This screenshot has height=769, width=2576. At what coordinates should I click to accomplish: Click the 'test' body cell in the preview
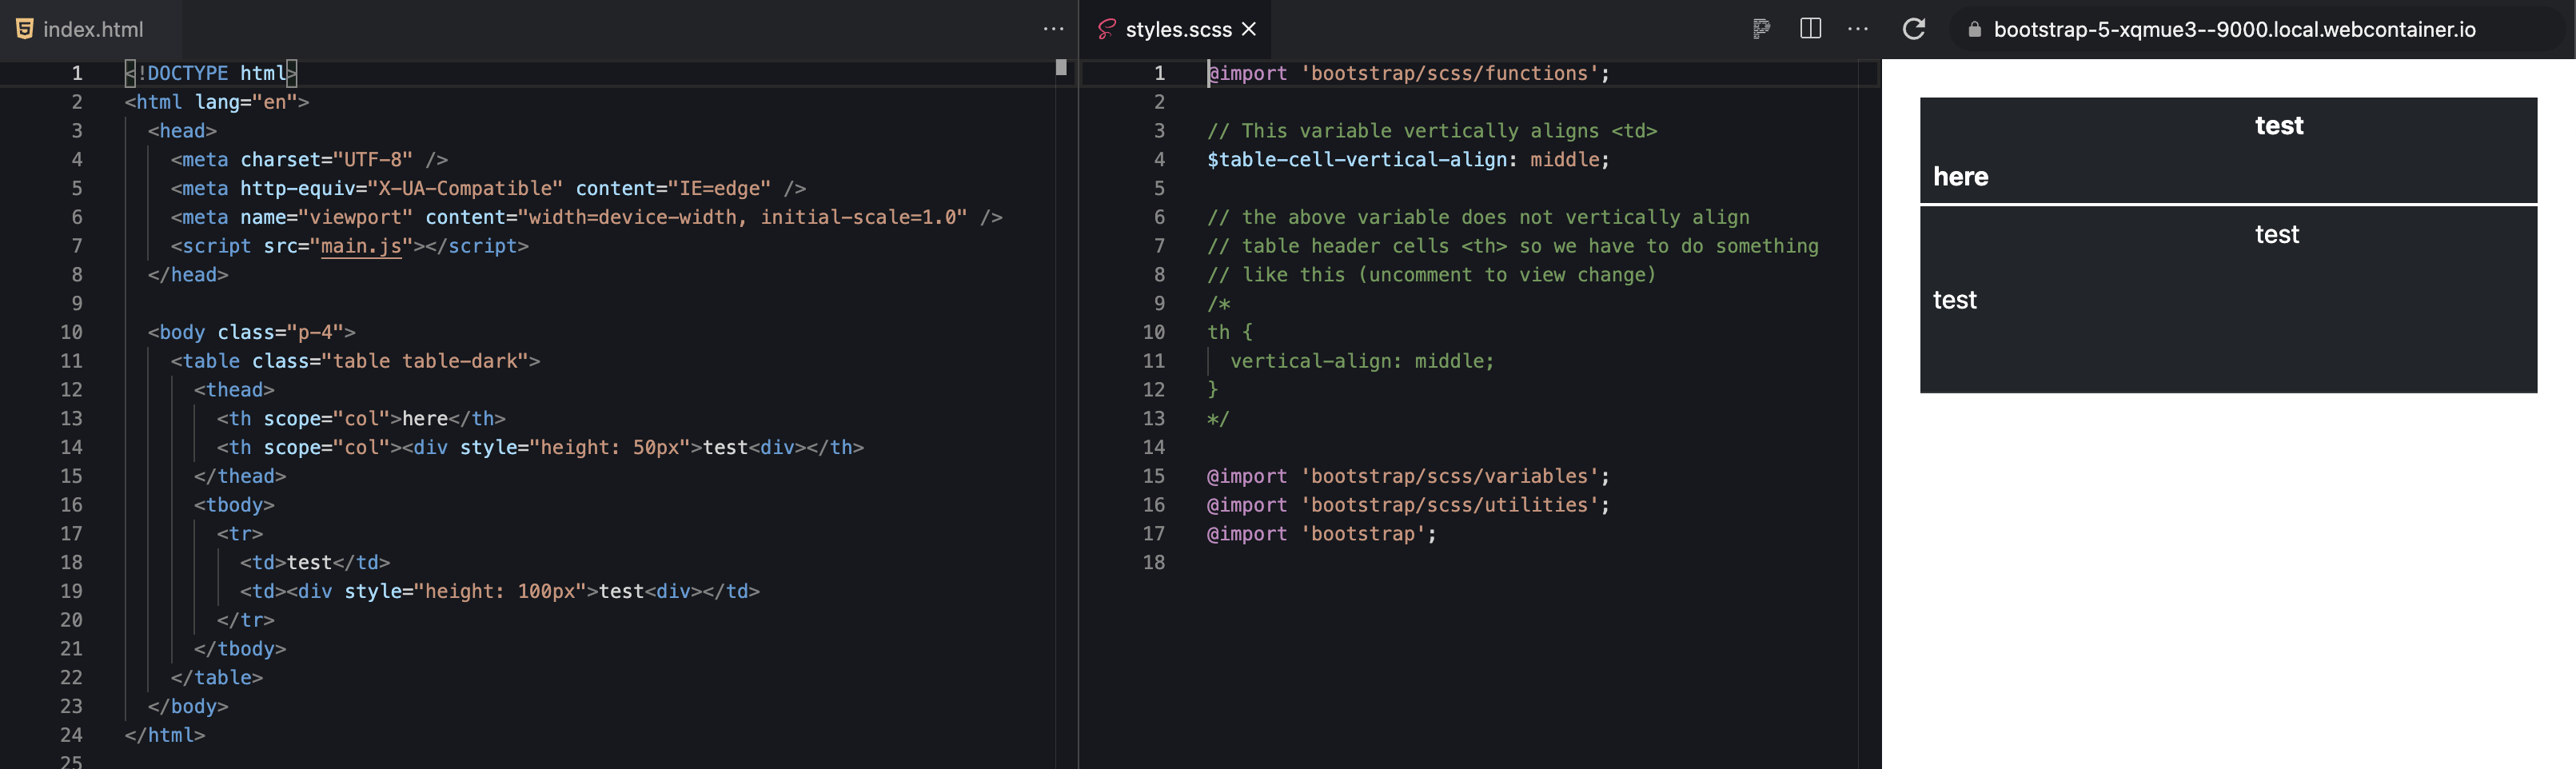click(x=1955, y=299)
